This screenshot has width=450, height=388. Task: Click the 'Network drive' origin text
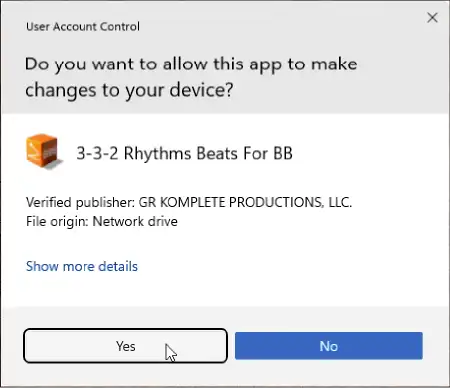(135, 221)
